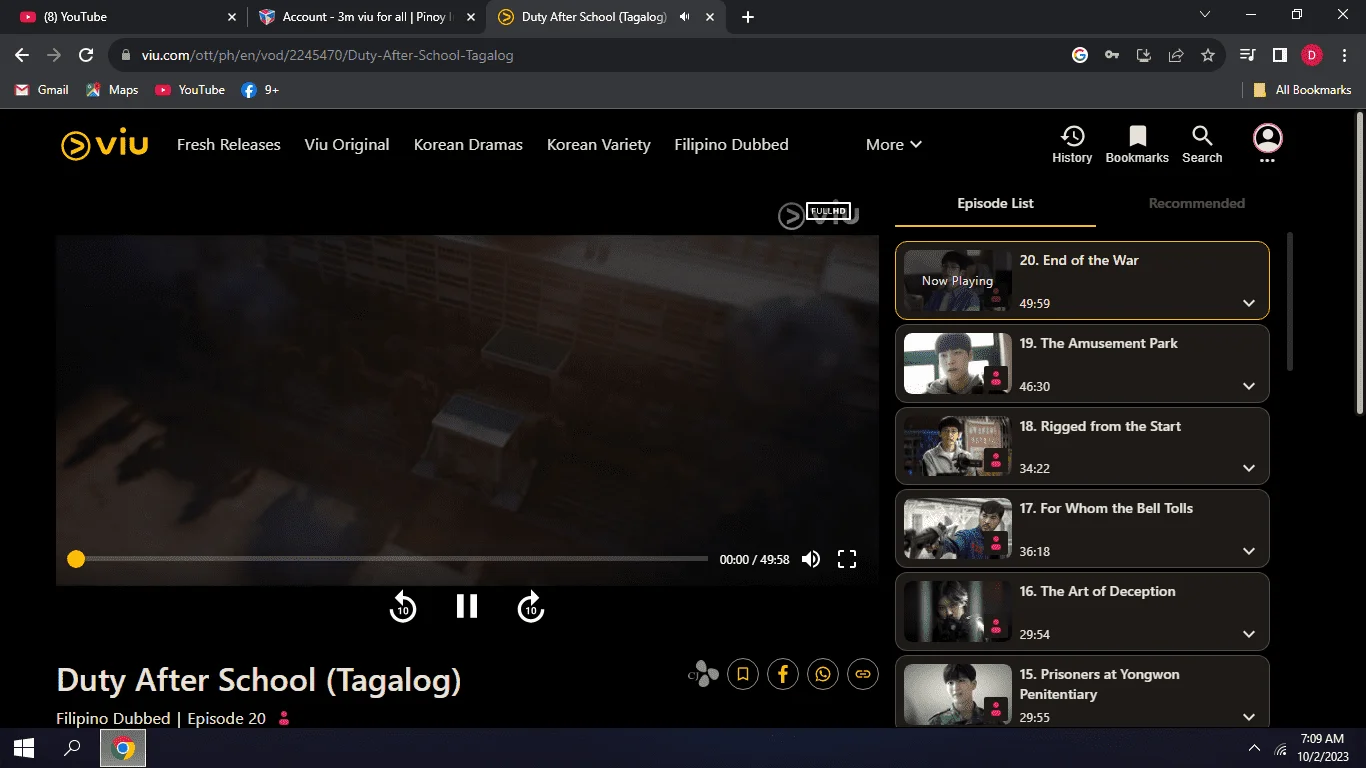Mute the video volume speaker icon
Viewport: 1366px width, 768px height.
click(x=811, y=559)
